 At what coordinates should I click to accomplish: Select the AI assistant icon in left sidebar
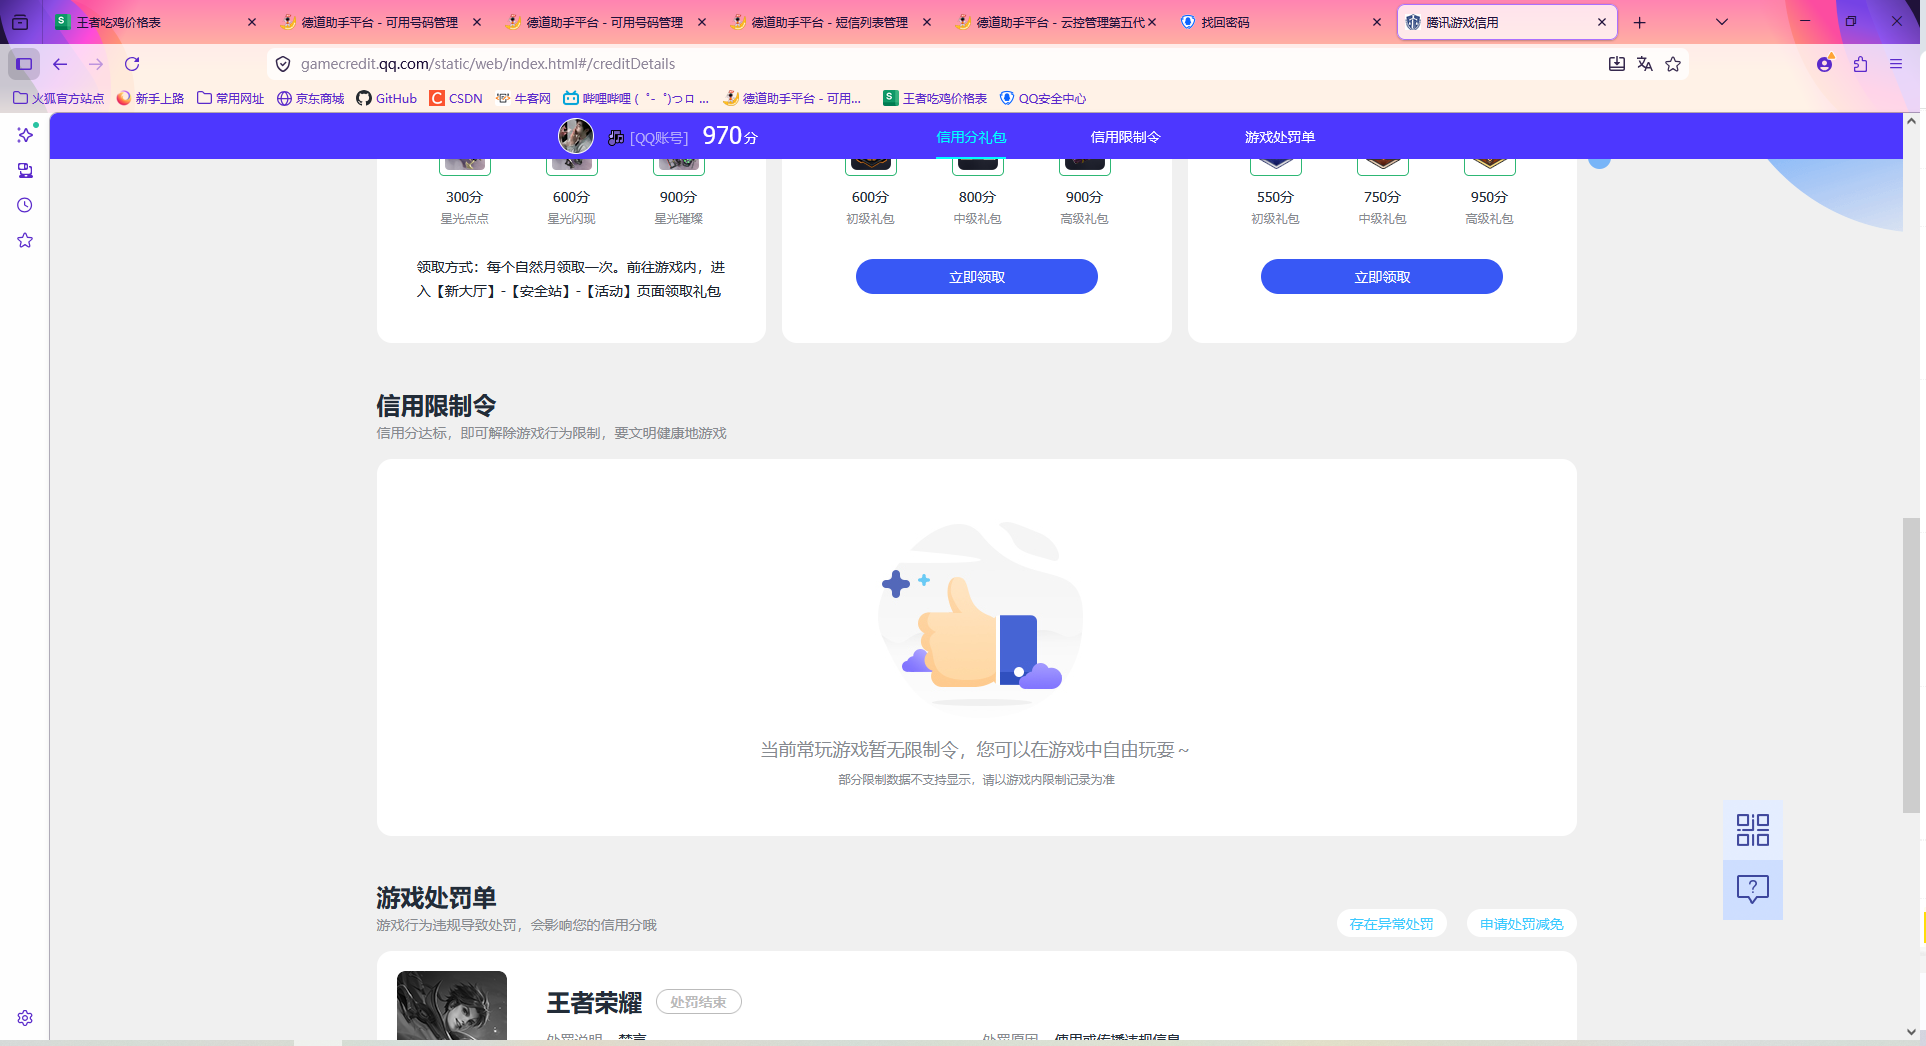25,135
